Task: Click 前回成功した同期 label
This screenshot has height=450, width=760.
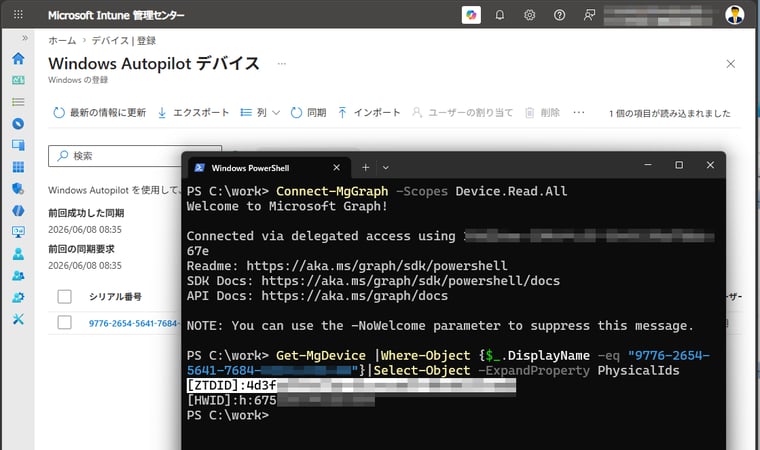Action: [86, 213]
